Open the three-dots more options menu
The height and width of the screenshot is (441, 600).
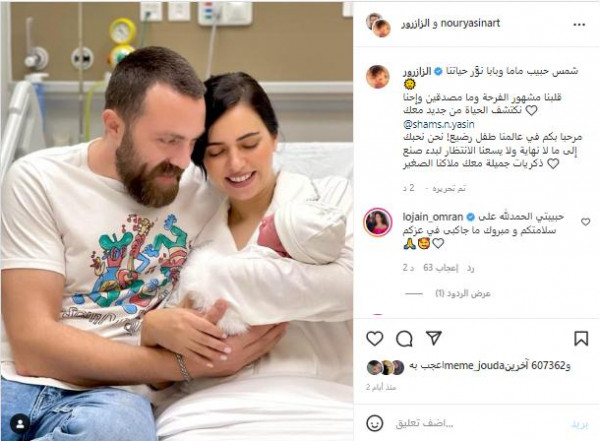point(579,24)
